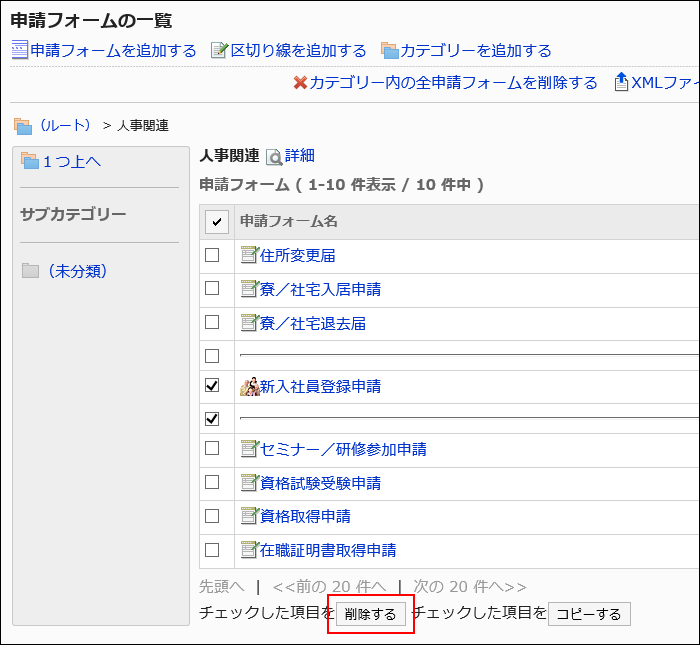The width and height of the screenshot is (700, 645).
Task: Click the 先頭へ pagination link
Action: click(222, 587)
